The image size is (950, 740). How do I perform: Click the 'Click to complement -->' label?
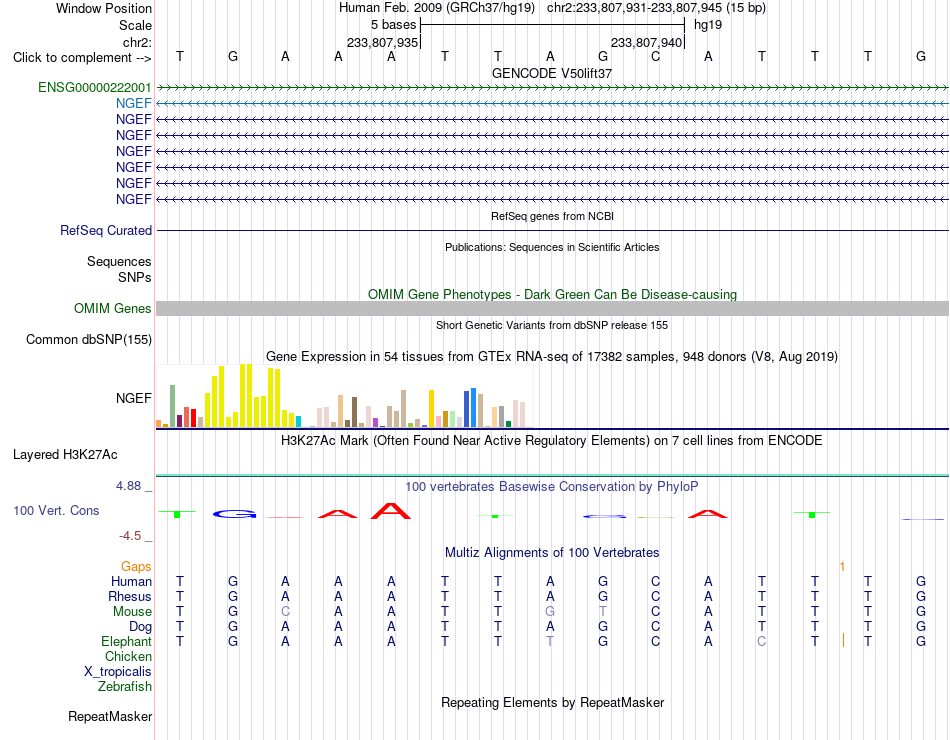(82, 58)
